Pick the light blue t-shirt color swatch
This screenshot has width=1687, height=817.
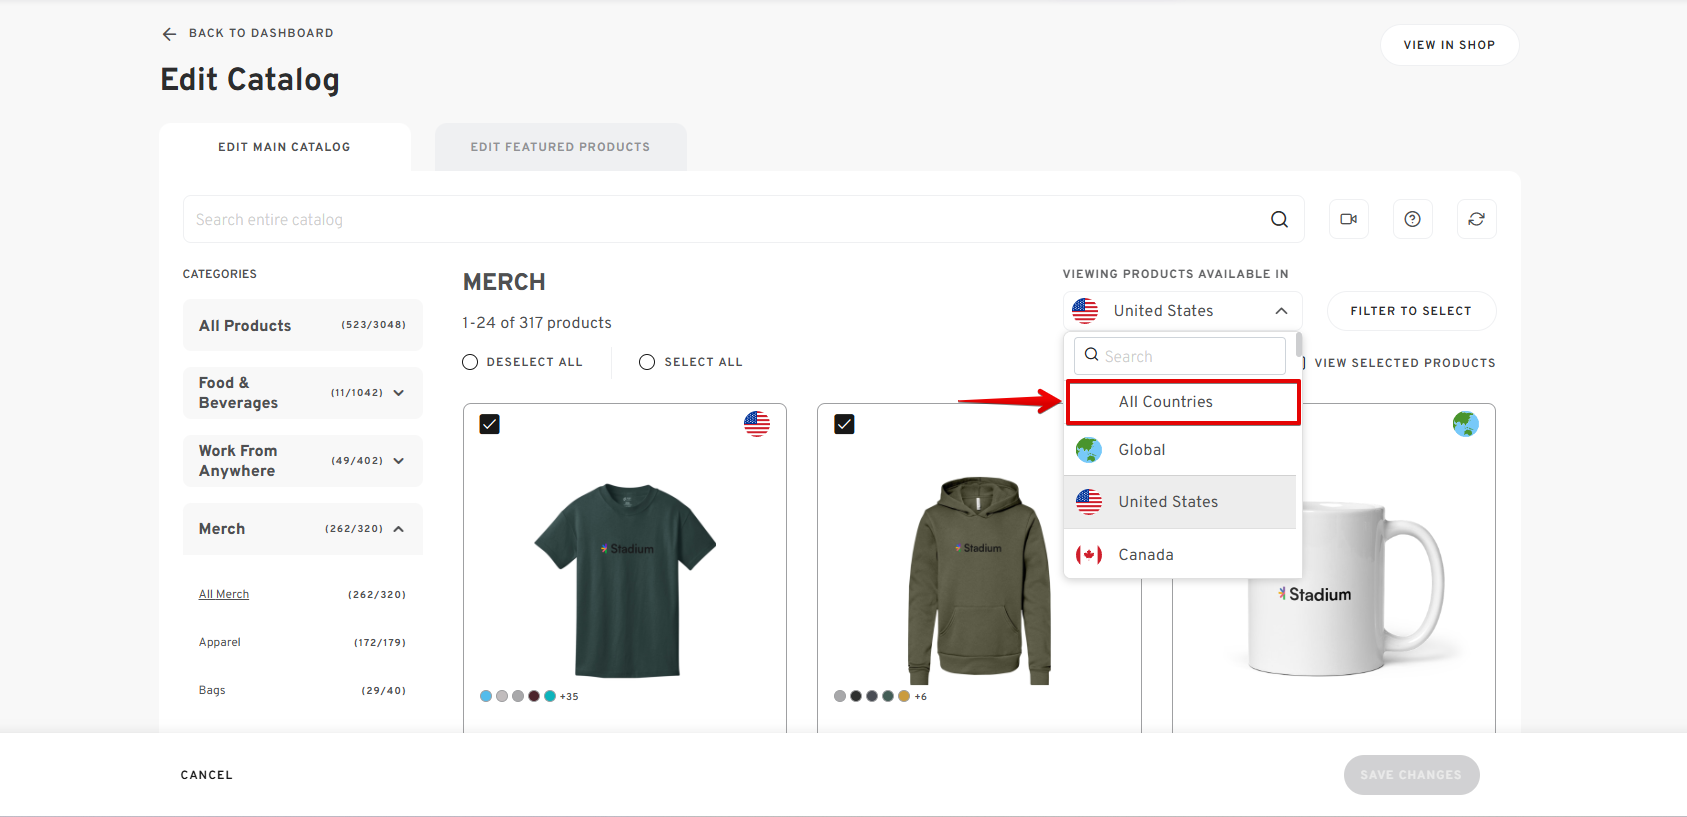pos(486,696)
